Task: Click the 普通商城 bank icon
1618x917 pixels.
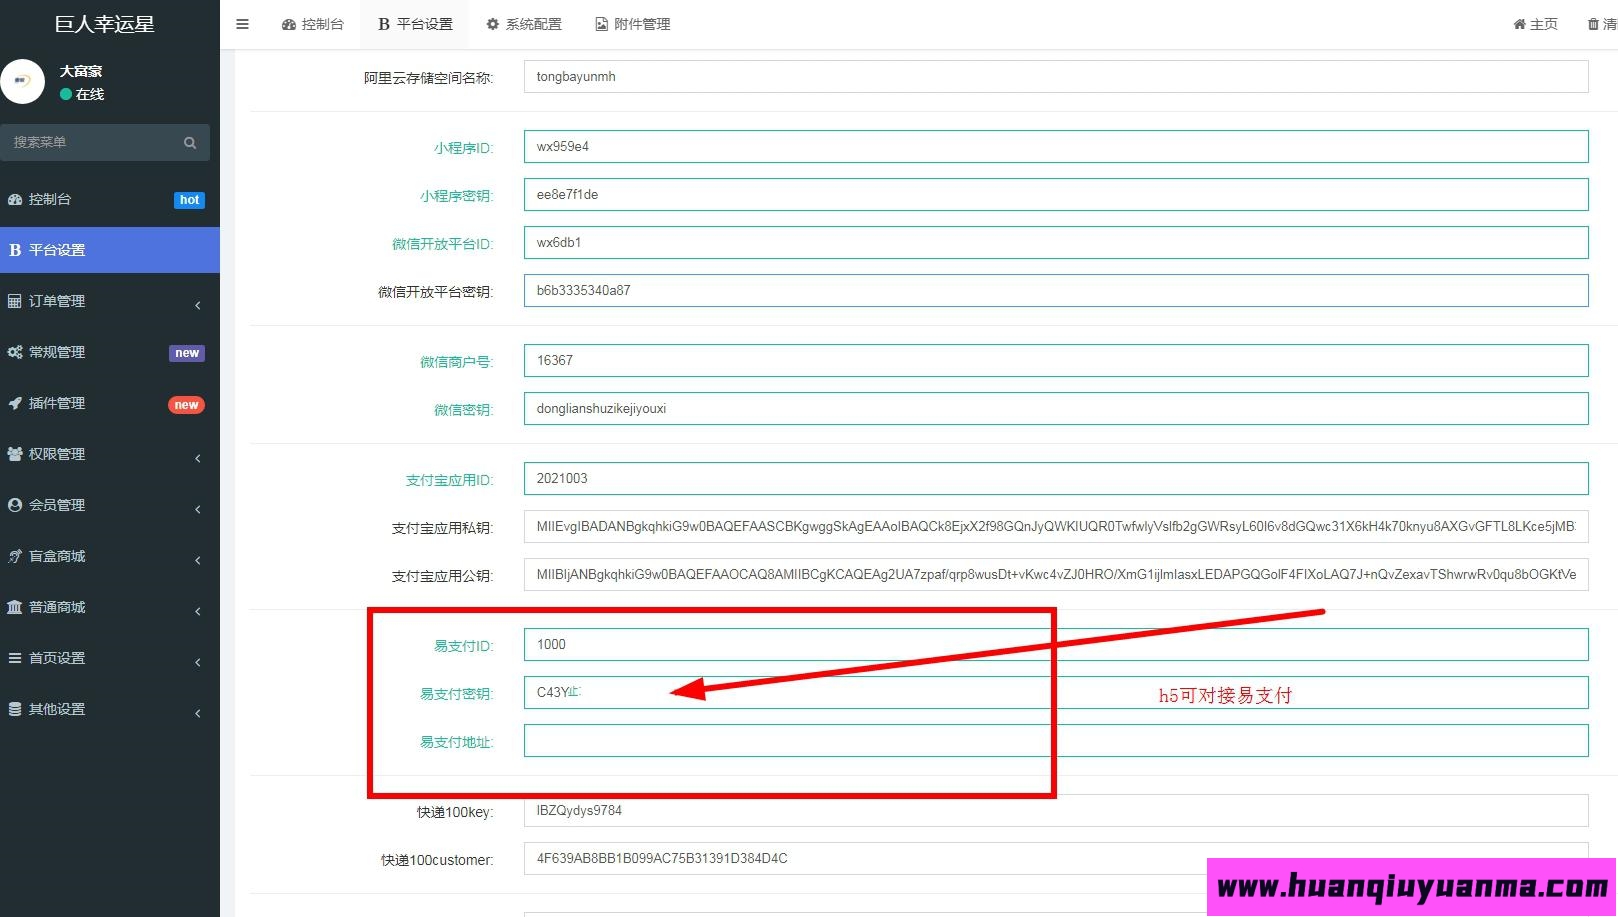Action: [x=15, y=607]
